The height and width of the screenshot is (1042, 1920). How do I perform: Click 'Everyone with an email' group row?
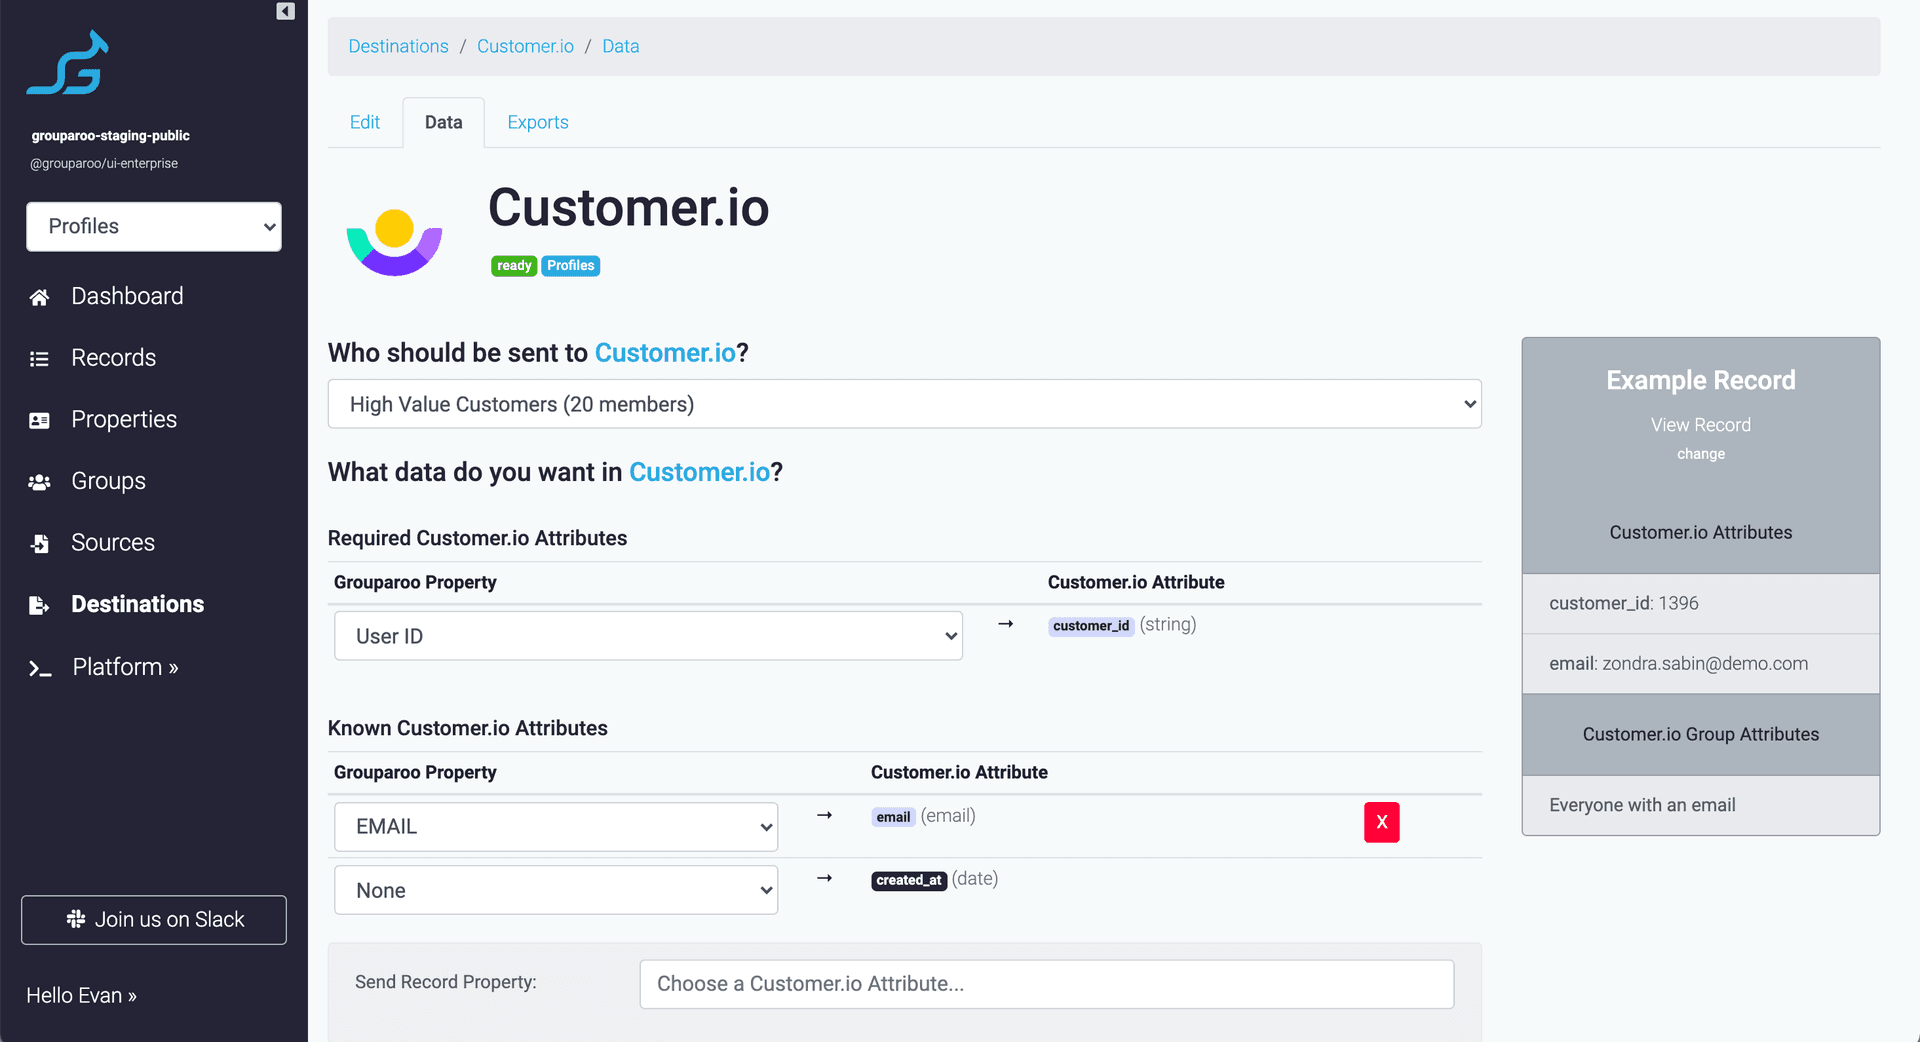tap(1700, 805)
